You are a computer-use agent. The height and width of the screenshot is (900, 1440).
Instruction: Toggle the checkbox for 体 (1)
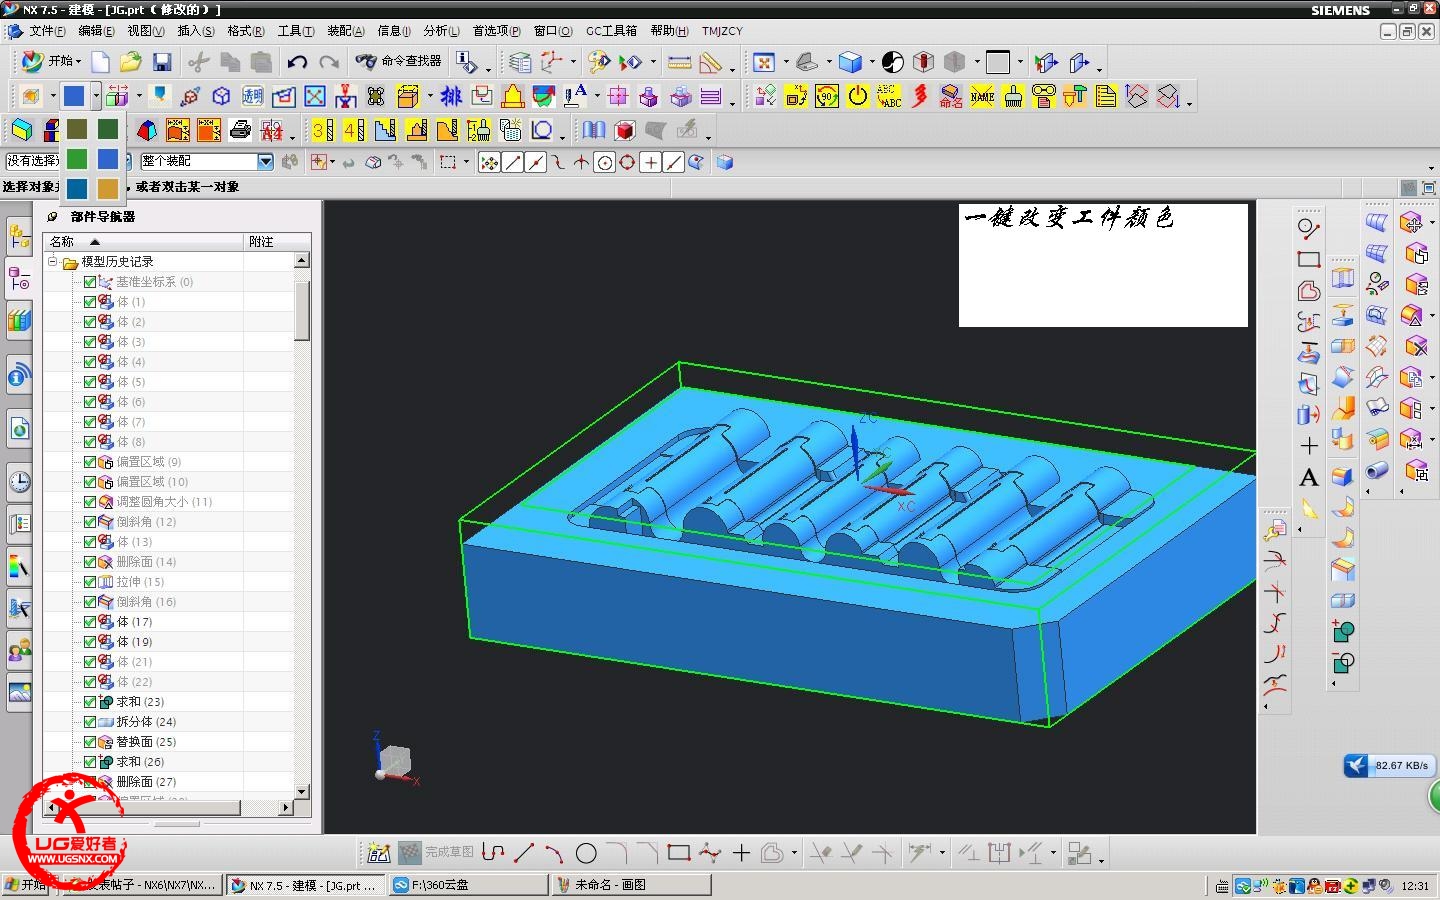(x=90, y=302)
